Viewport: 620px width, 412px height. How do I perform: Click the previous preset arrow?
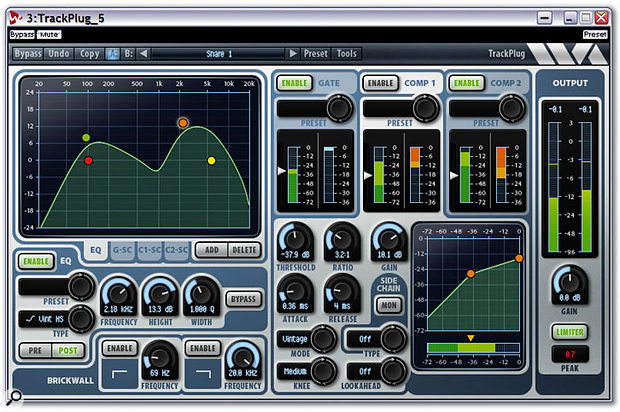tap(144, 53)
